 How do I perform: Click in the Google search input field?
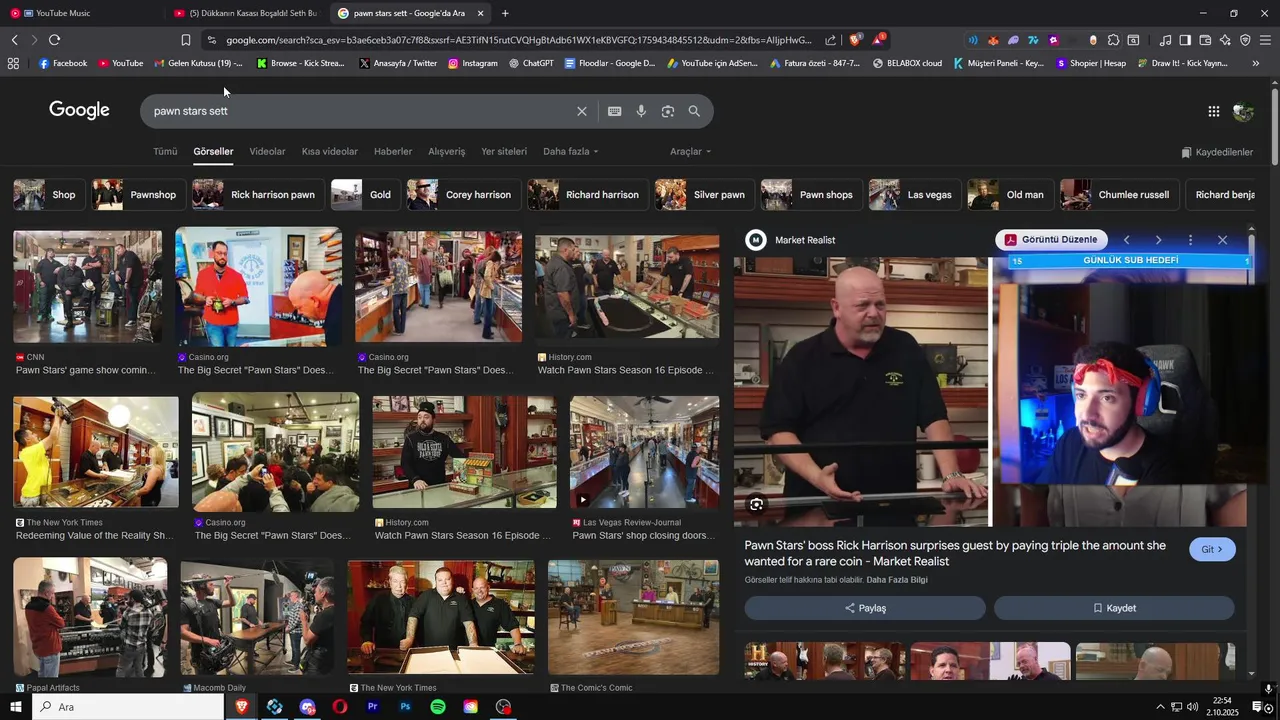pos(360,111)
